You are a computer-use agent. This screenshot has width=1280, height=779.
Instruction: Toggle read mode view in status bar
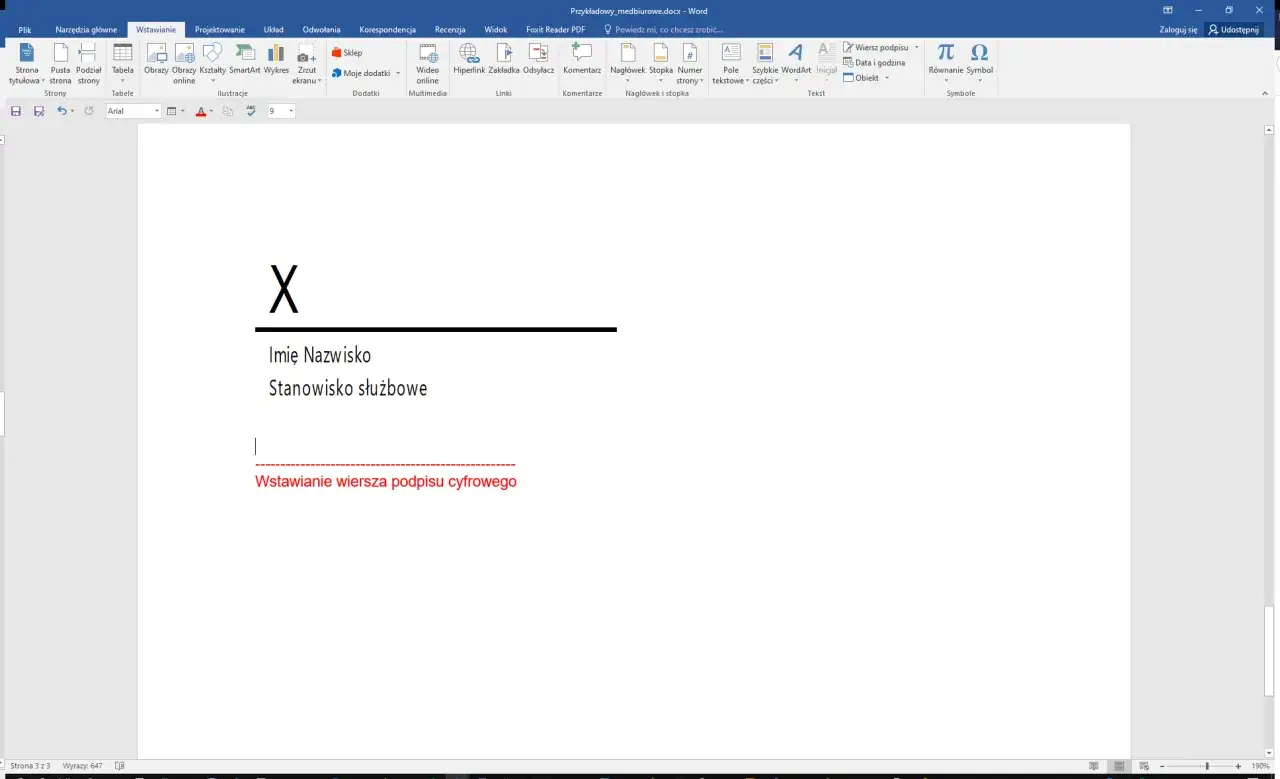click(1094, 766)
